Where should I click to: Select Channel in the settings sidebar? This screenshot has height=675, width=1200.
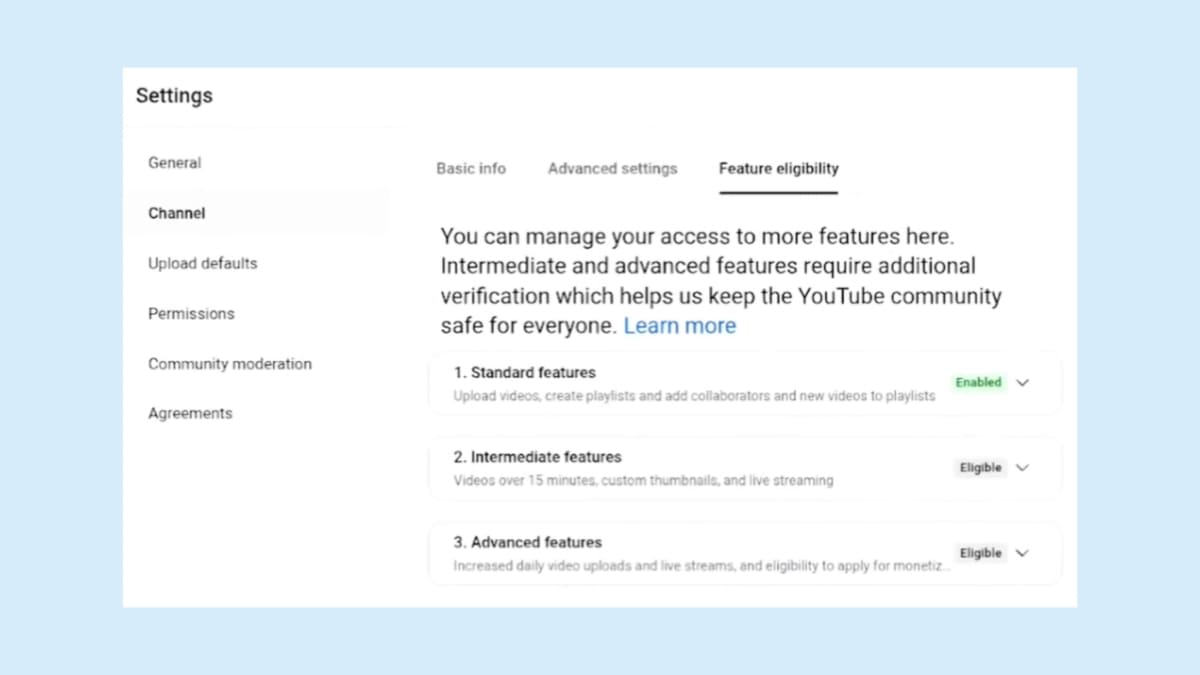tap(176, 213)
